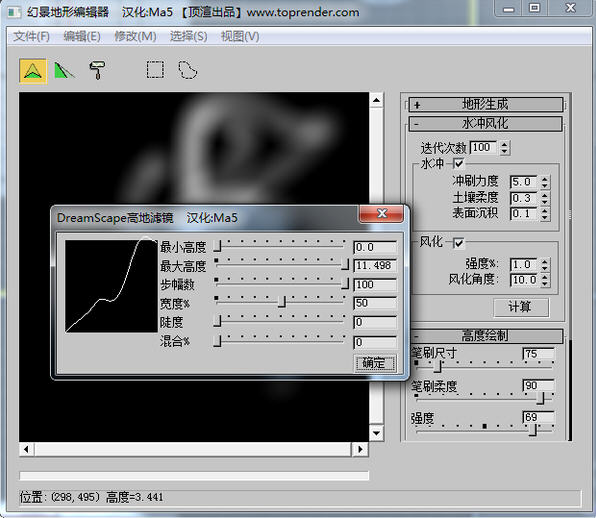Collapse the 水冲风化 rollout
This screenshot has width=596, height=518.
coord(485,124)
